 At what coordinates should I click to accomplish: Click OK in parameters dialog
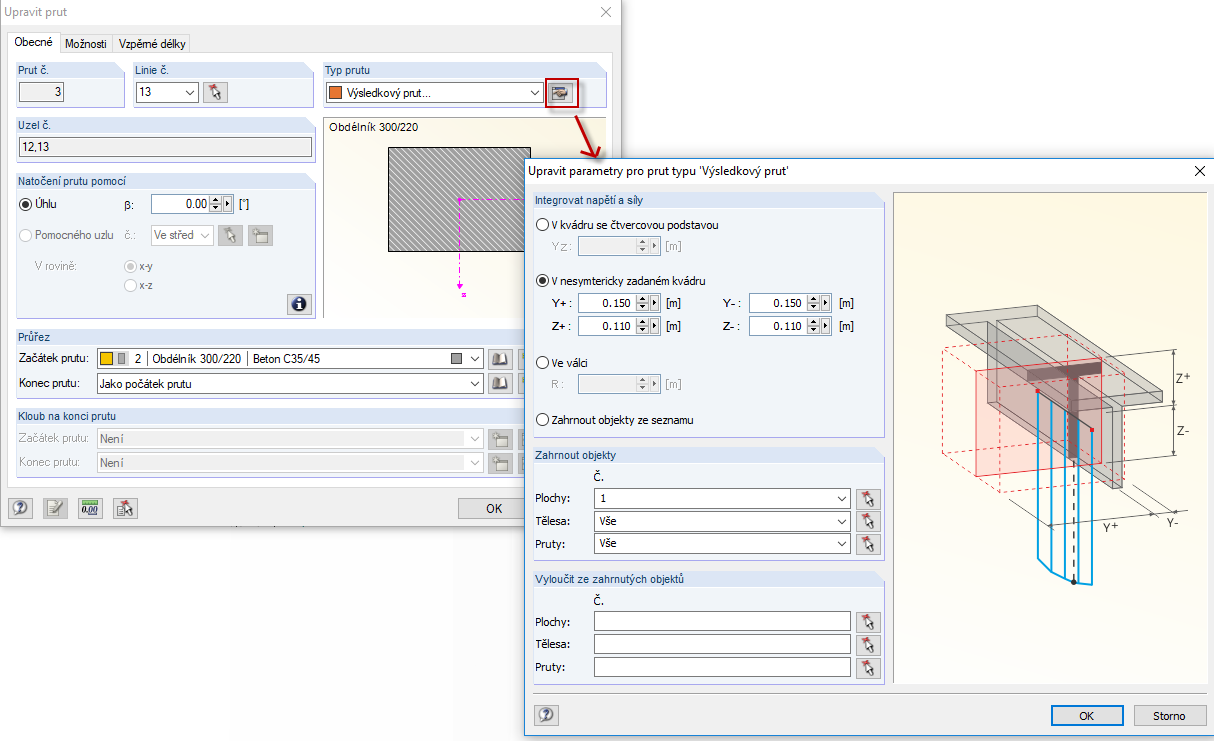(1087, 715)
